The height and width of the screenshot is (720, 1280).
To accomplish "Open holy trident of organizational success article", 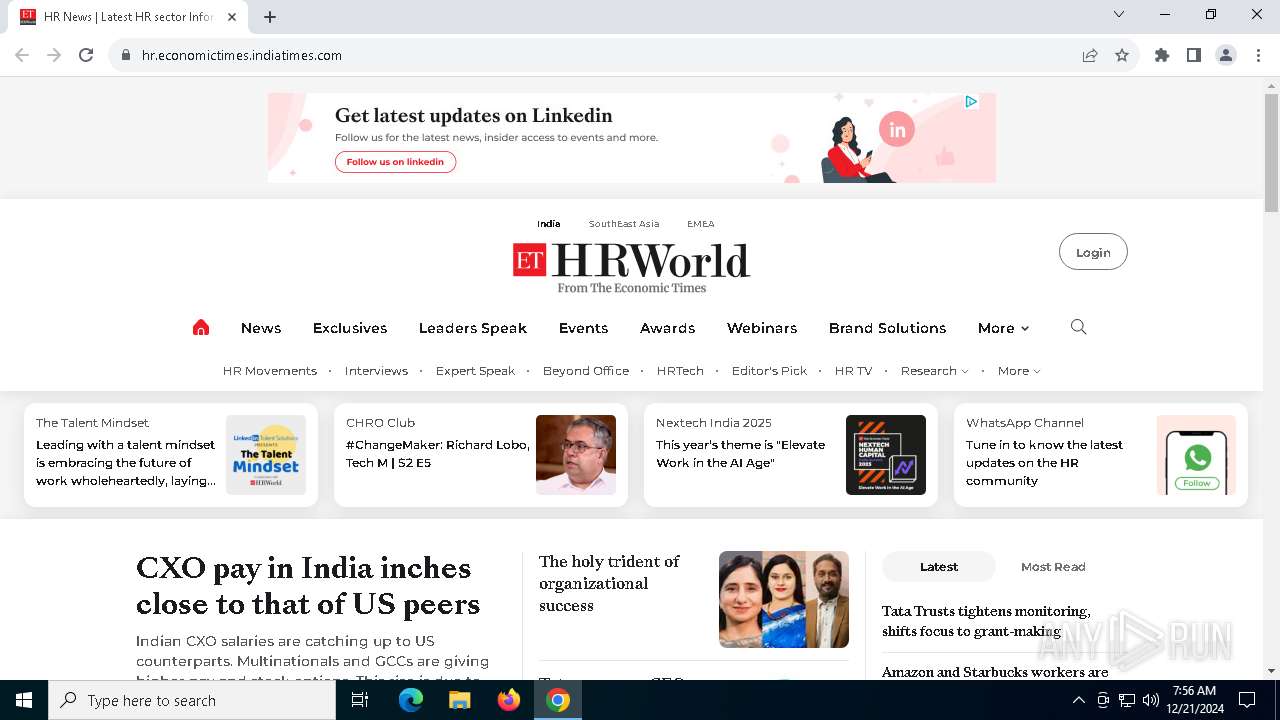I will (x=609, y=583).
